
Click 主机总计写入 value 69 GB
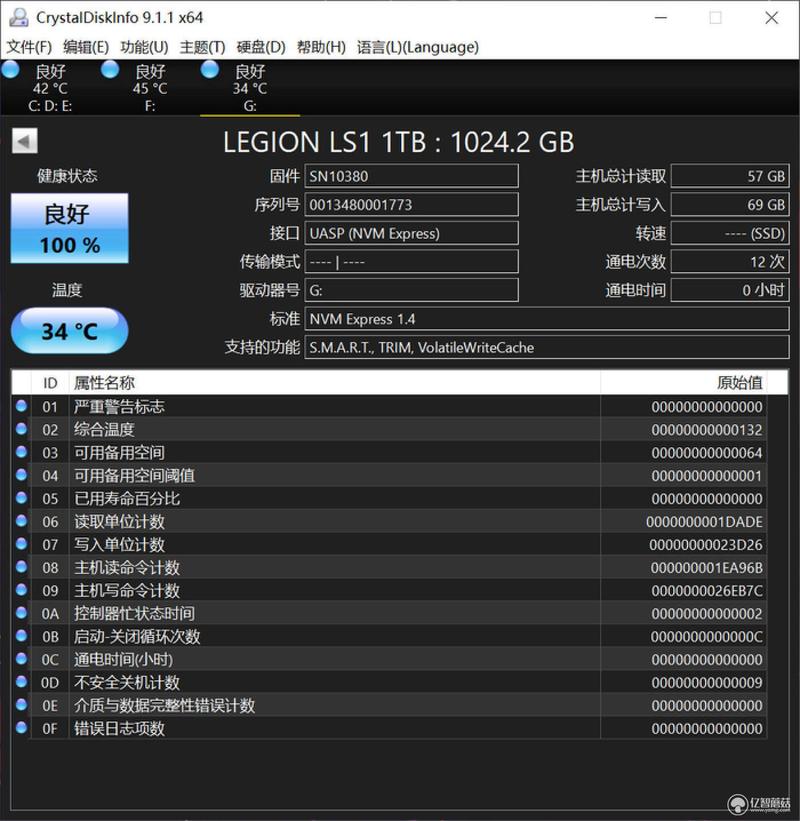coord(730,204)
